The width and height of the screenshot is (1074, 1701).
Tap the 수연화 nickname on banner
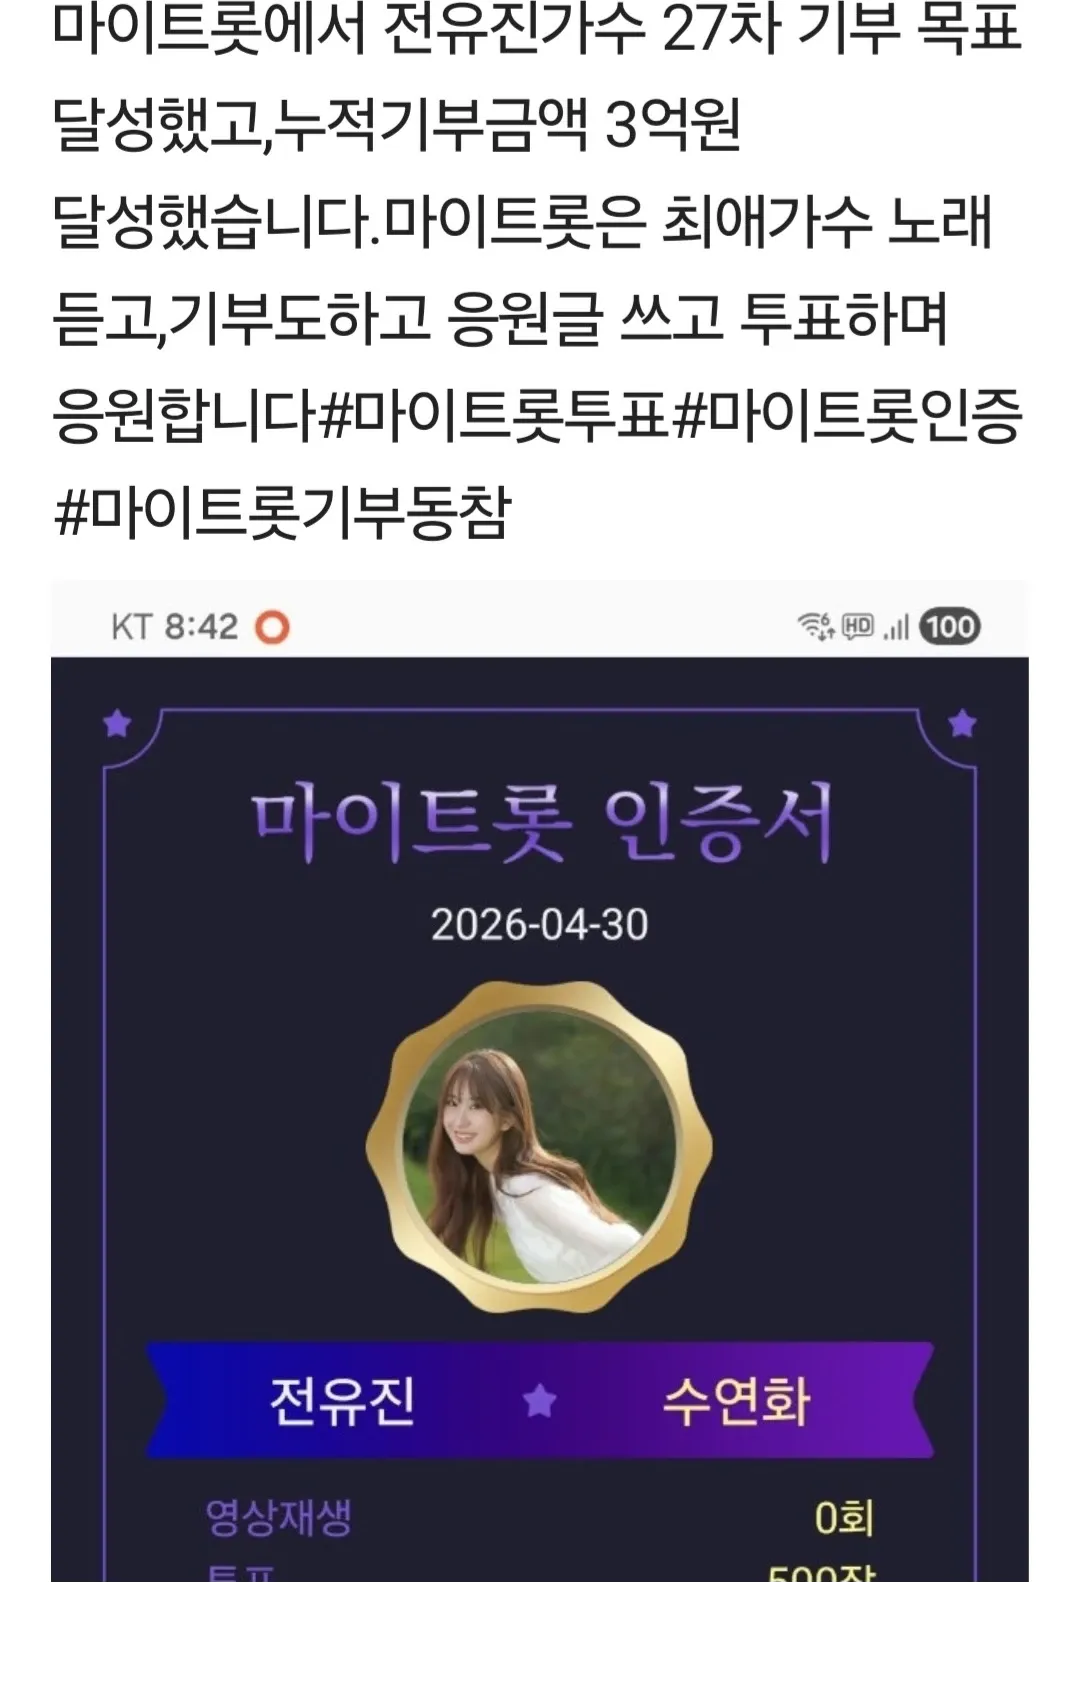[x=736, y=1400]
